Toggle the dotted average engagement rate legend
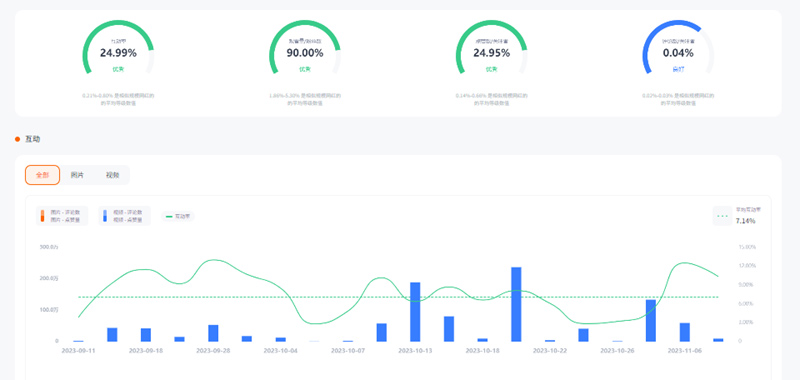The height and width of the screenshot is (380, 800). tap(722, 216)
